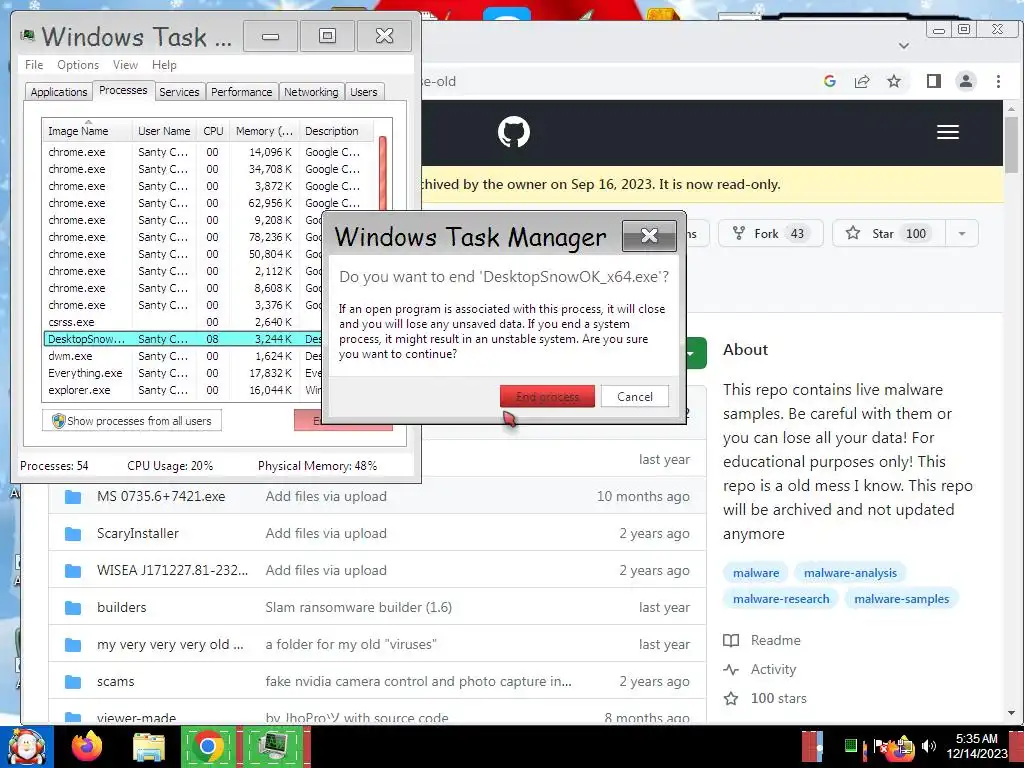Screen dimensions: 1024x768
Task: Select the DesktopSnow process row
Action: coord(184,339)
